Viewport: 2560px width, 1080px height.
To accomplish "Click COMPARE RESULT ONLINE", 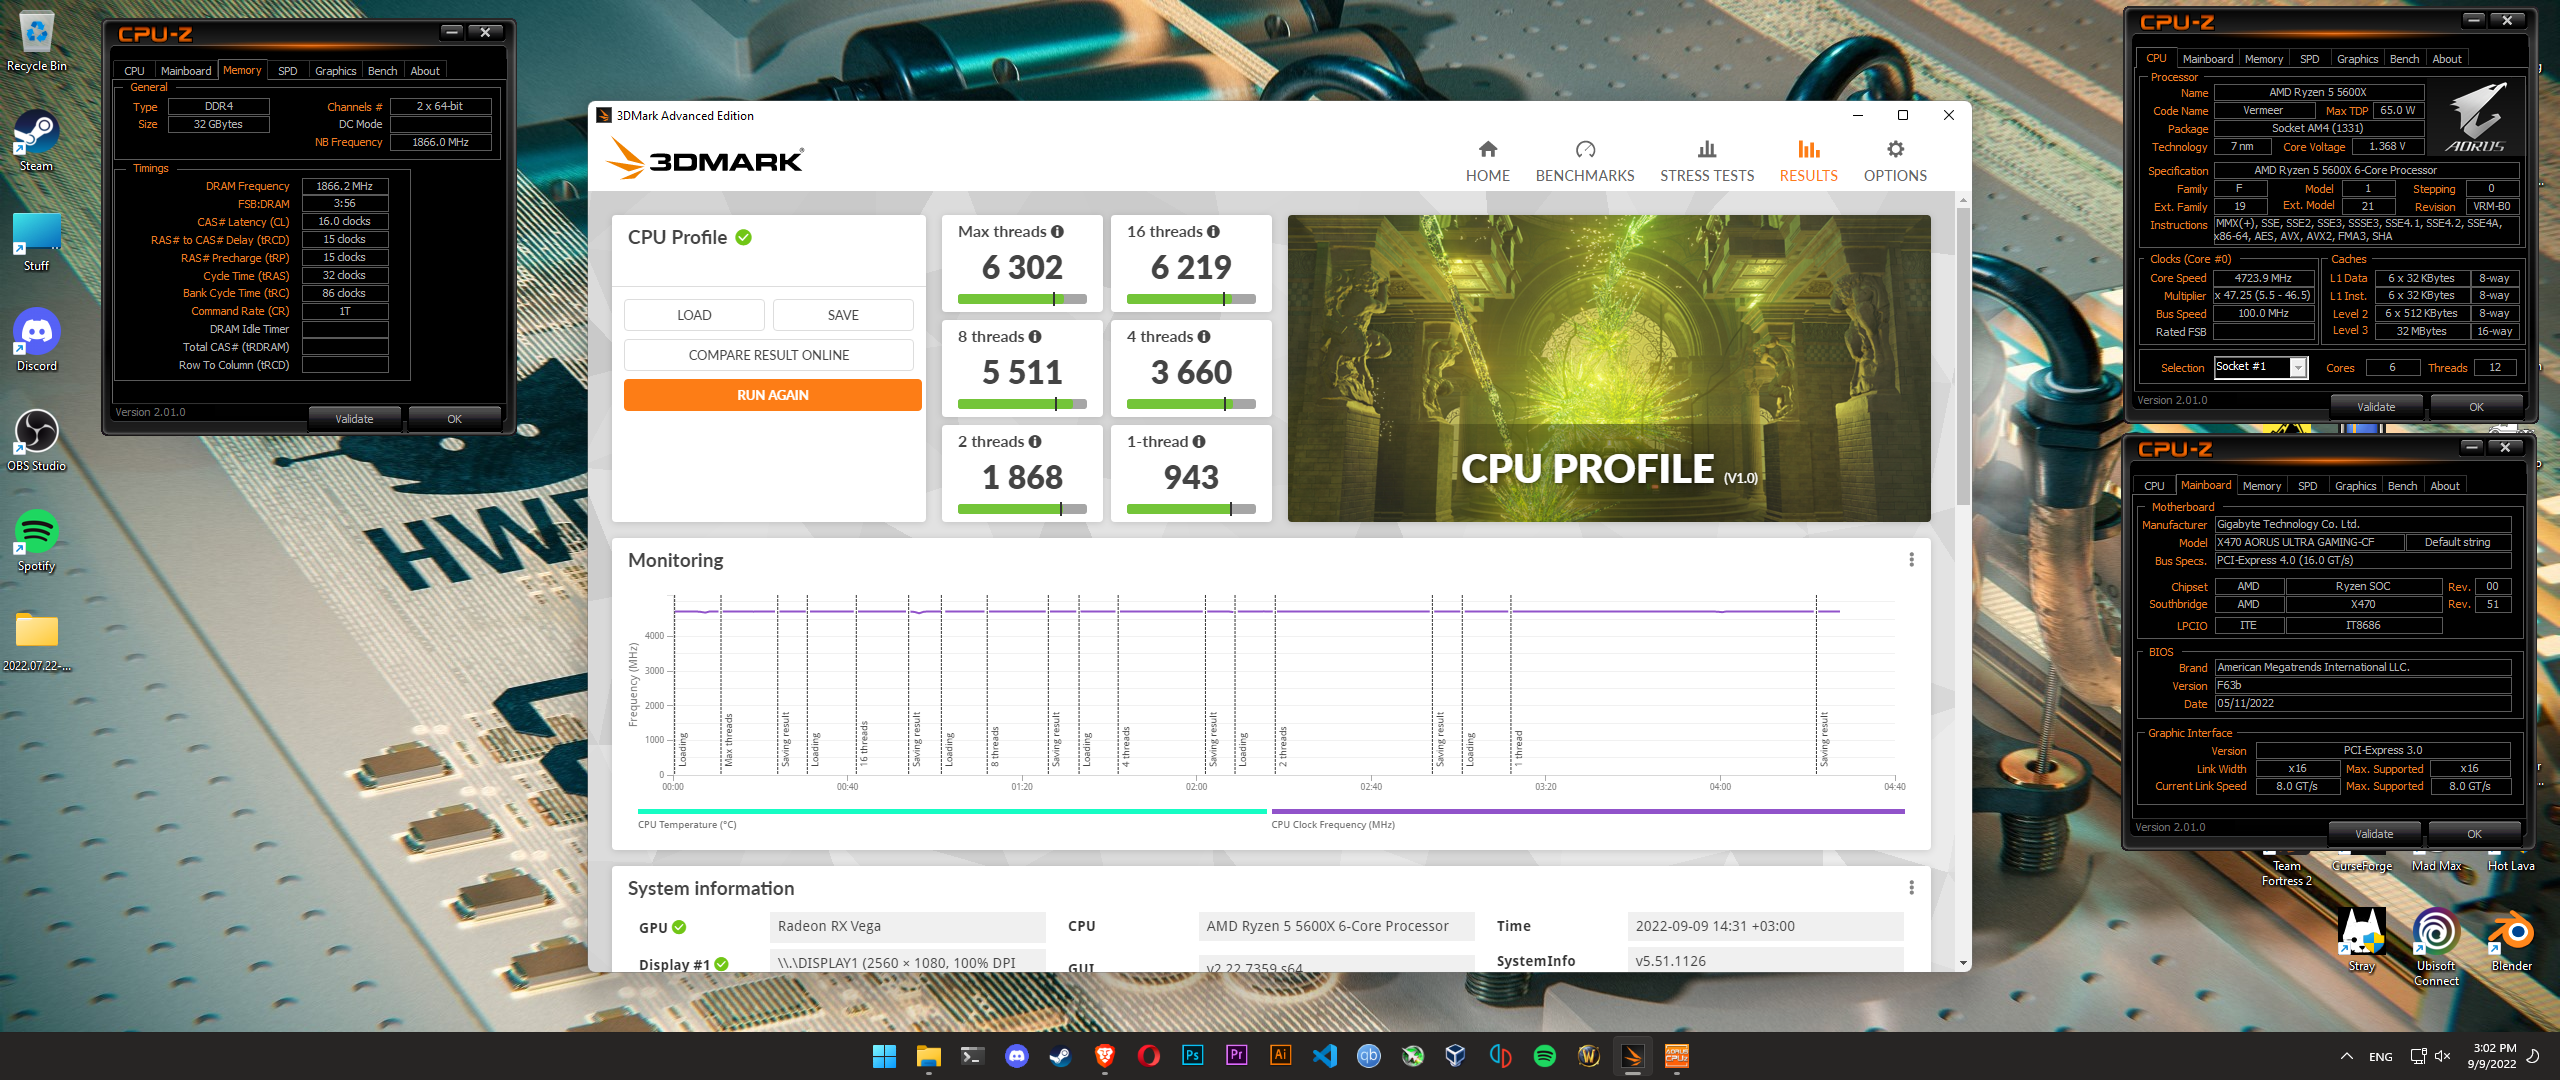I will pyautogui.click(x=768, y=355).
